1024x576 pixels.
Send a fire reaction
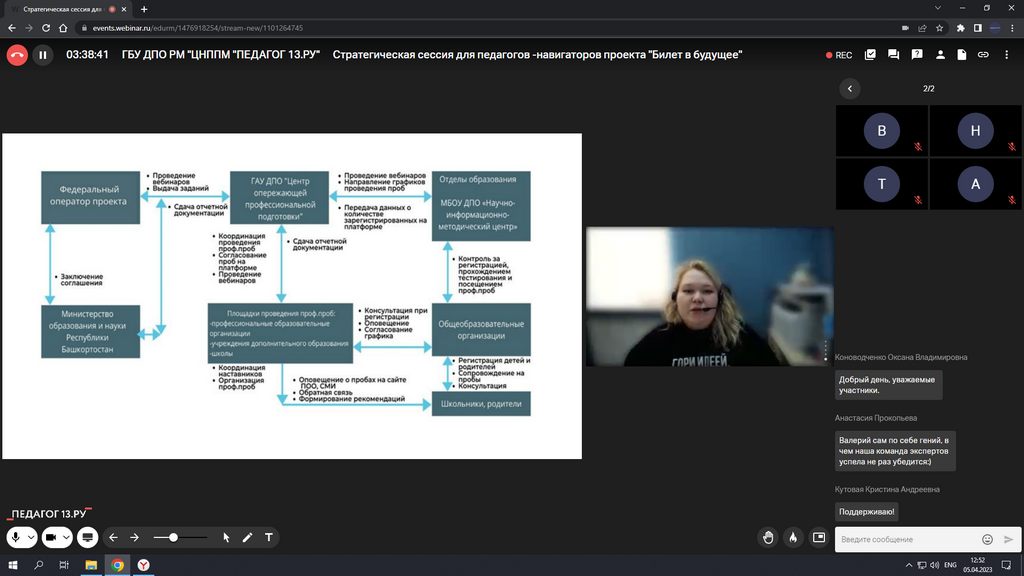click(793, 537)
